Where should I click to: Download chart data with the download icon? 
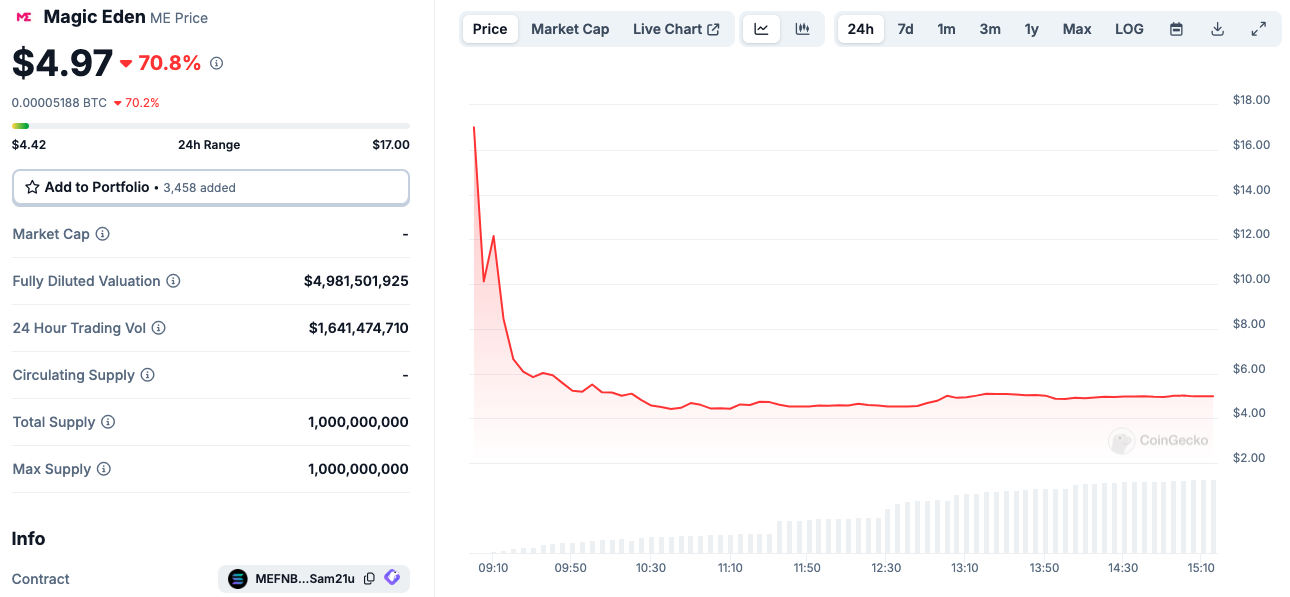tap(1217, 29)
